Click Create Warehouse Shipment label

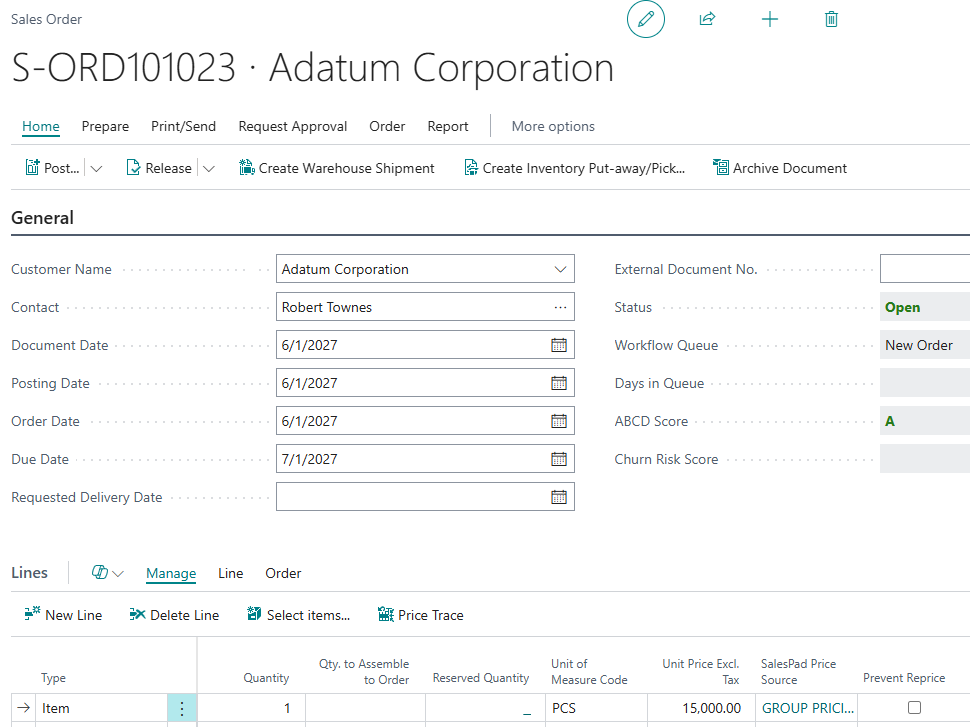[346, 168]
